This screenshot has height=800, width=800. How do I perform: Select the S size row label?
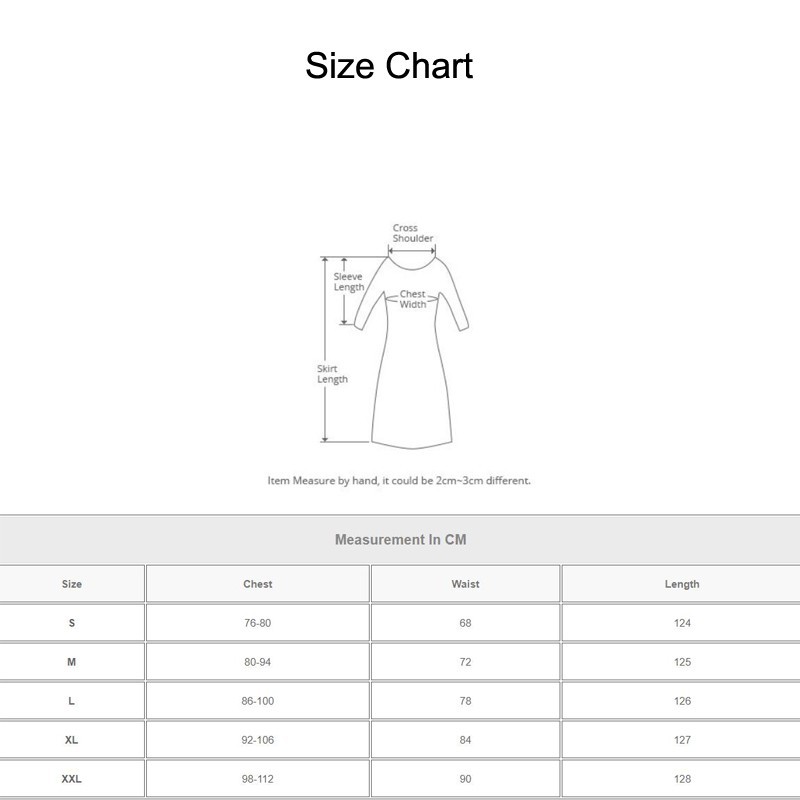(72, 623)
